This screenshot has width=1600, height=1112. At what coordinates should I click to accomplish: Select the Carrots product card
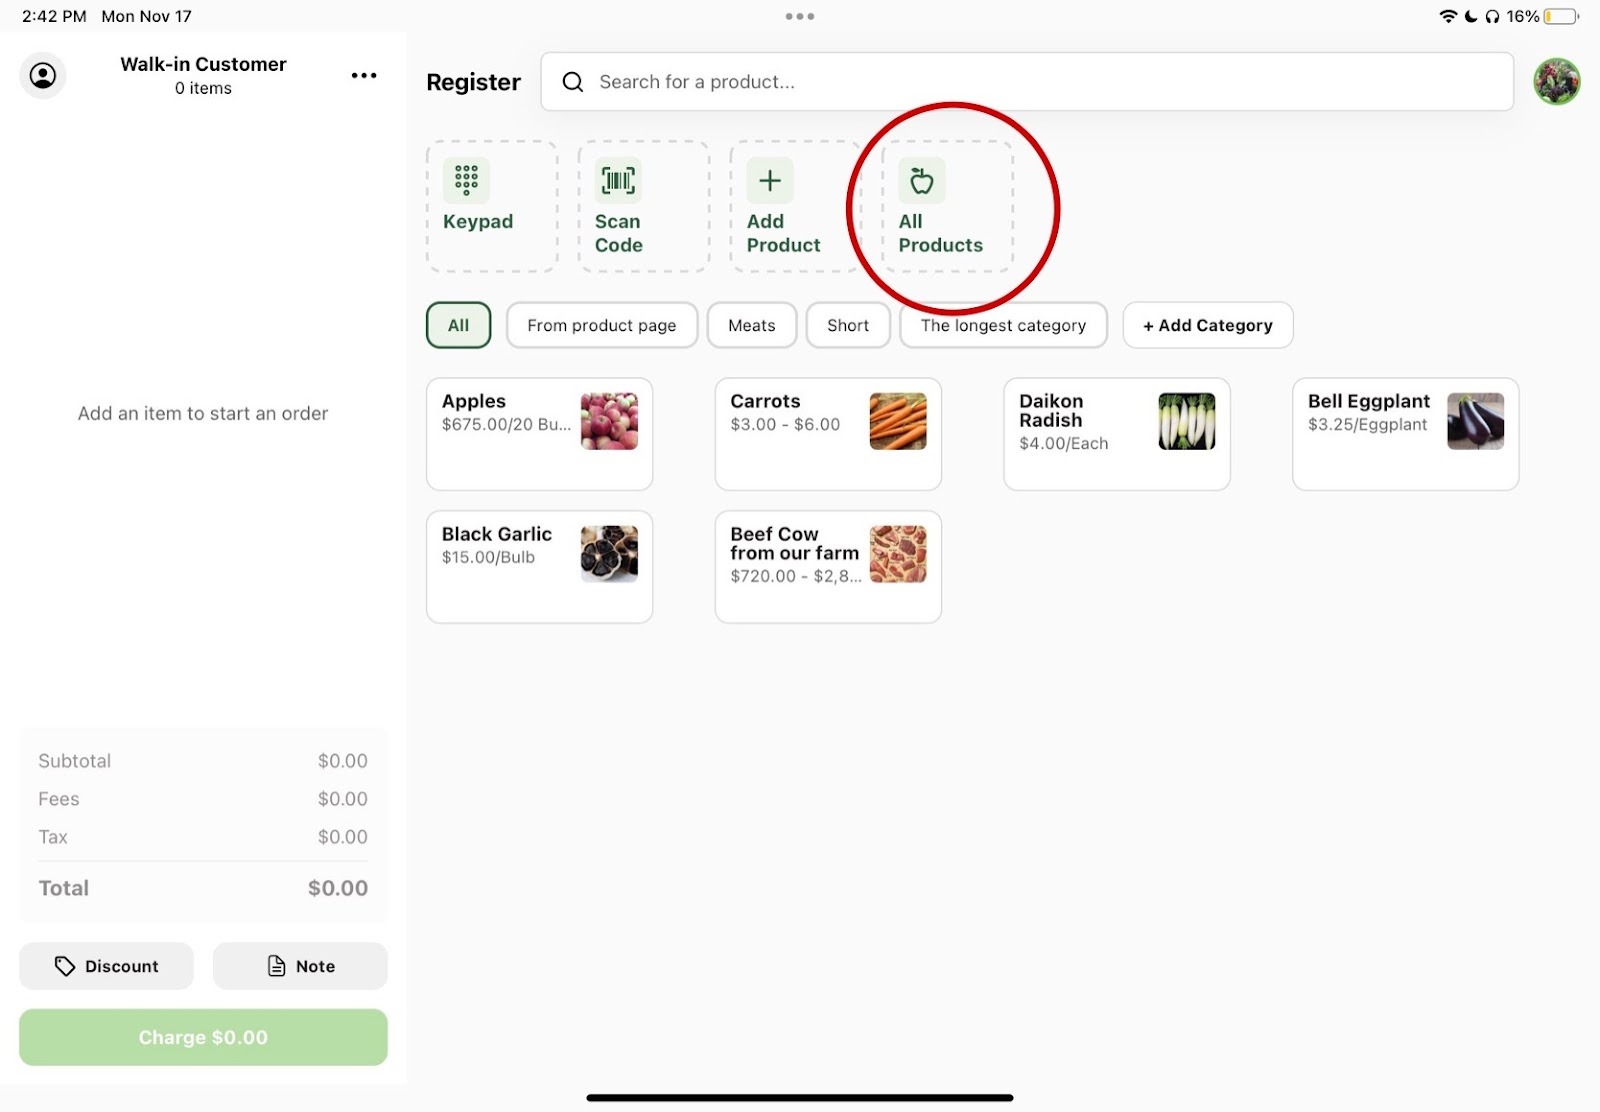(x=827, y=434)
